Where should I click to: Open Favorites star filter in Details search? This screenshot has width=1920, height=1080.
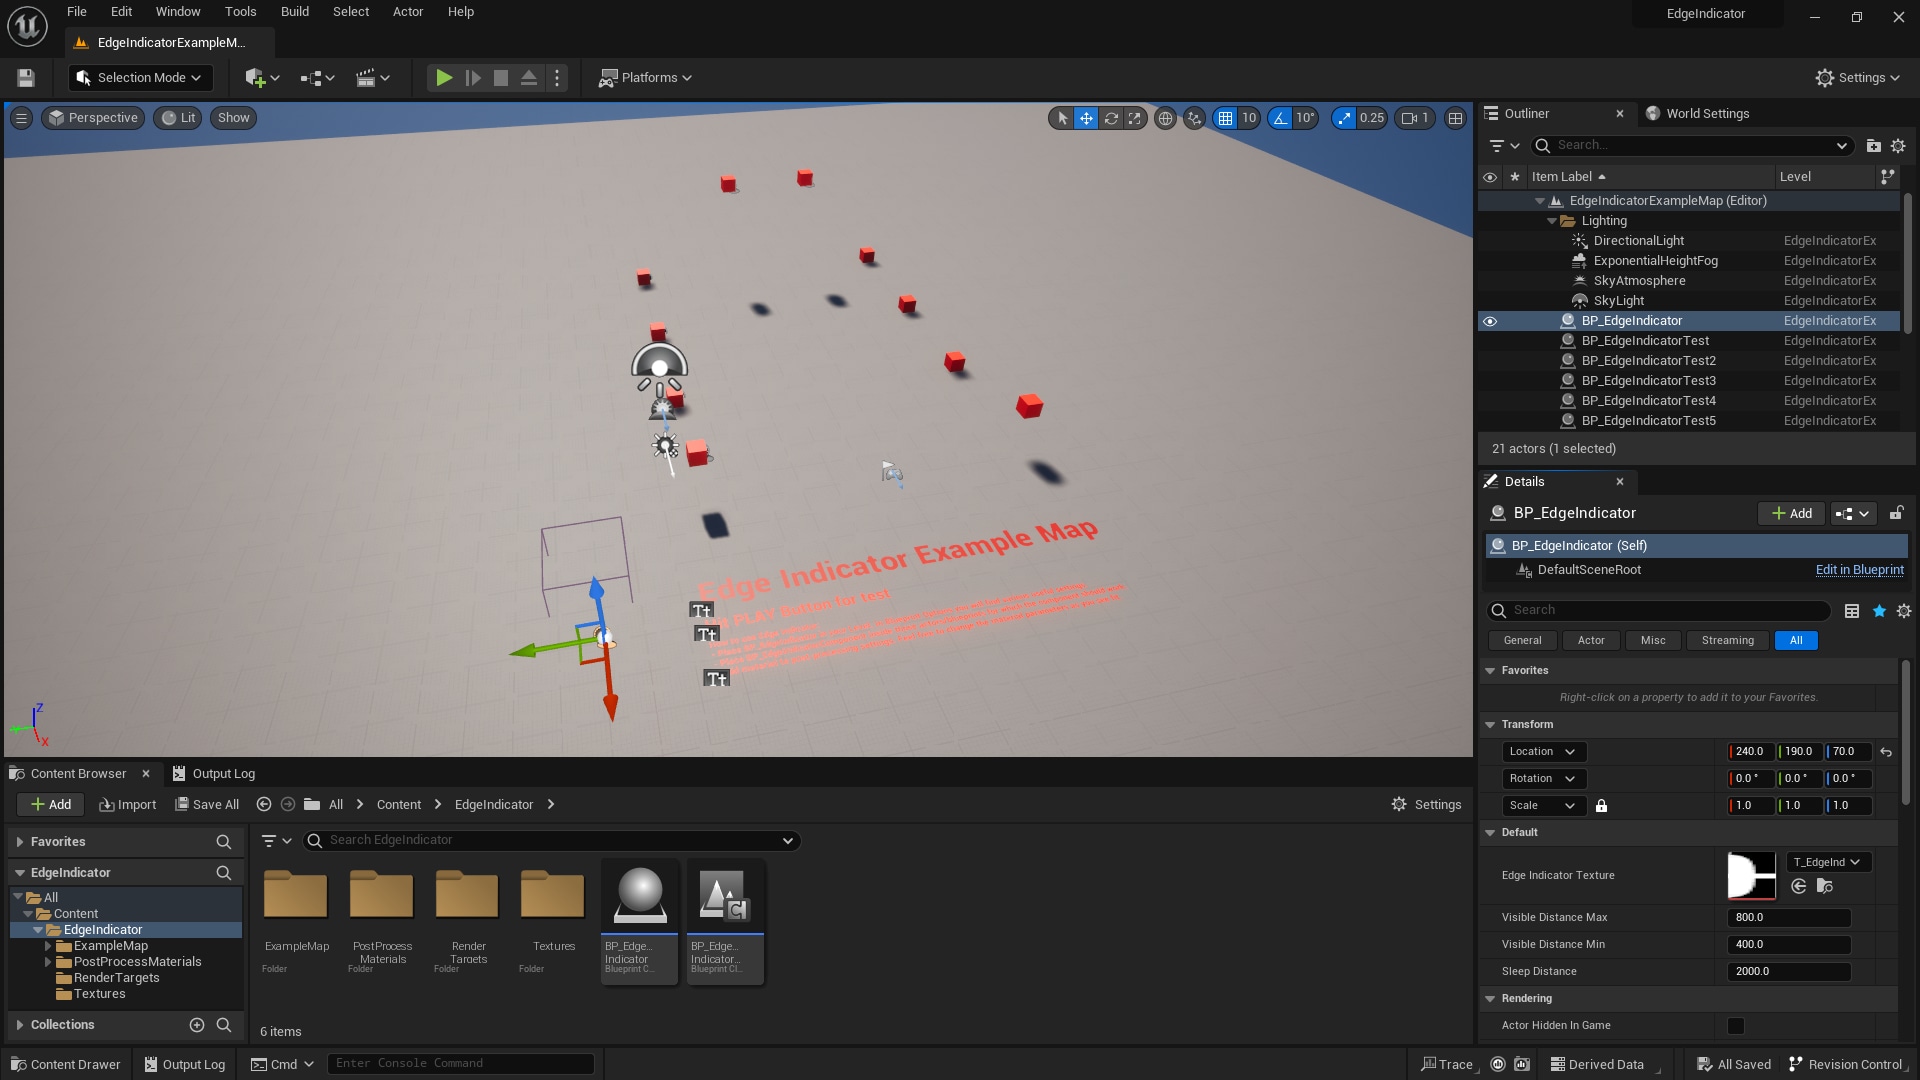pyautogui.click(x=1879, y=611)
